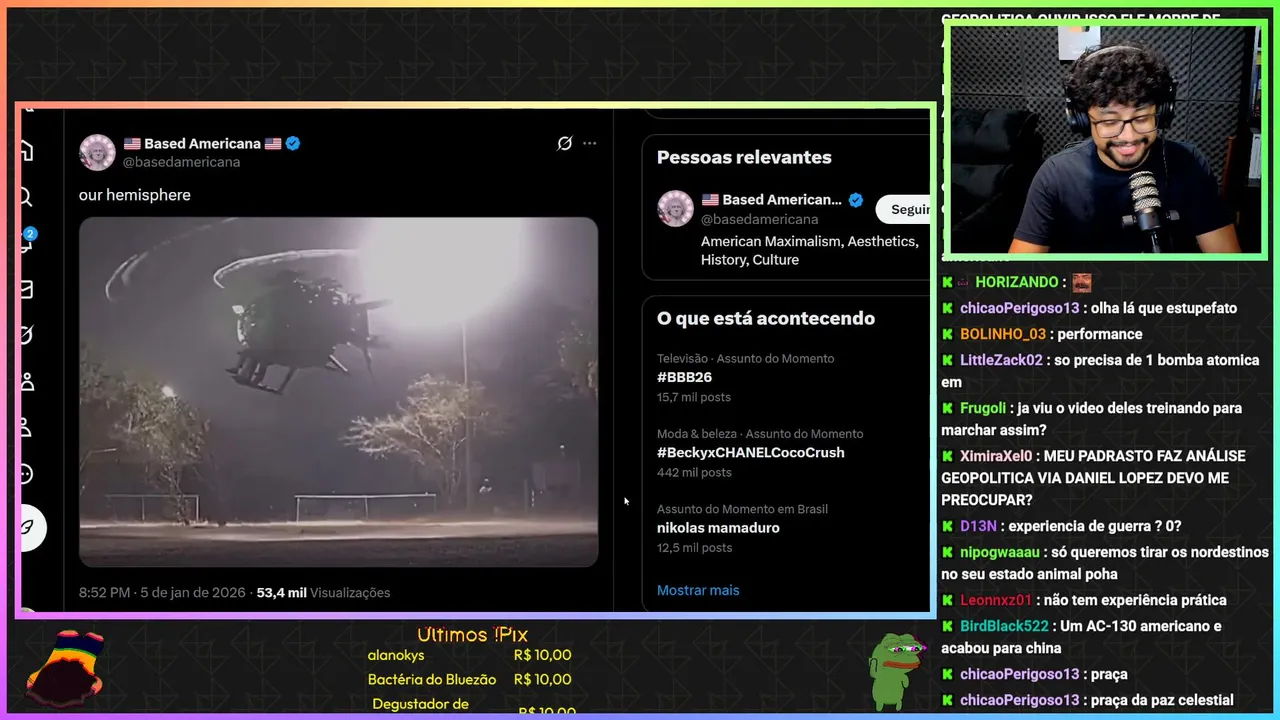Image resolution: width=1280 pixels, height=720 pixels.
Task: Play the helicopter video in tweet
Action: coord(338,392)
